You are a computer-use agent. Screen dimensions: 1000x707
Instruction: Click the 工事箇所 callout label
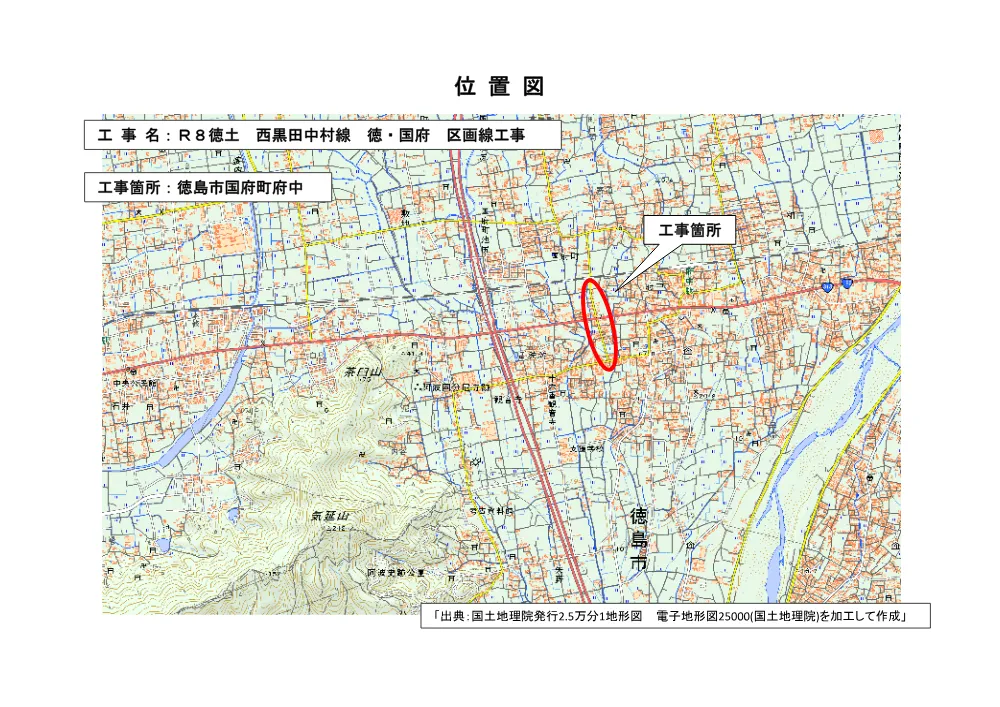pyautogui.click(x=689, y=230)
